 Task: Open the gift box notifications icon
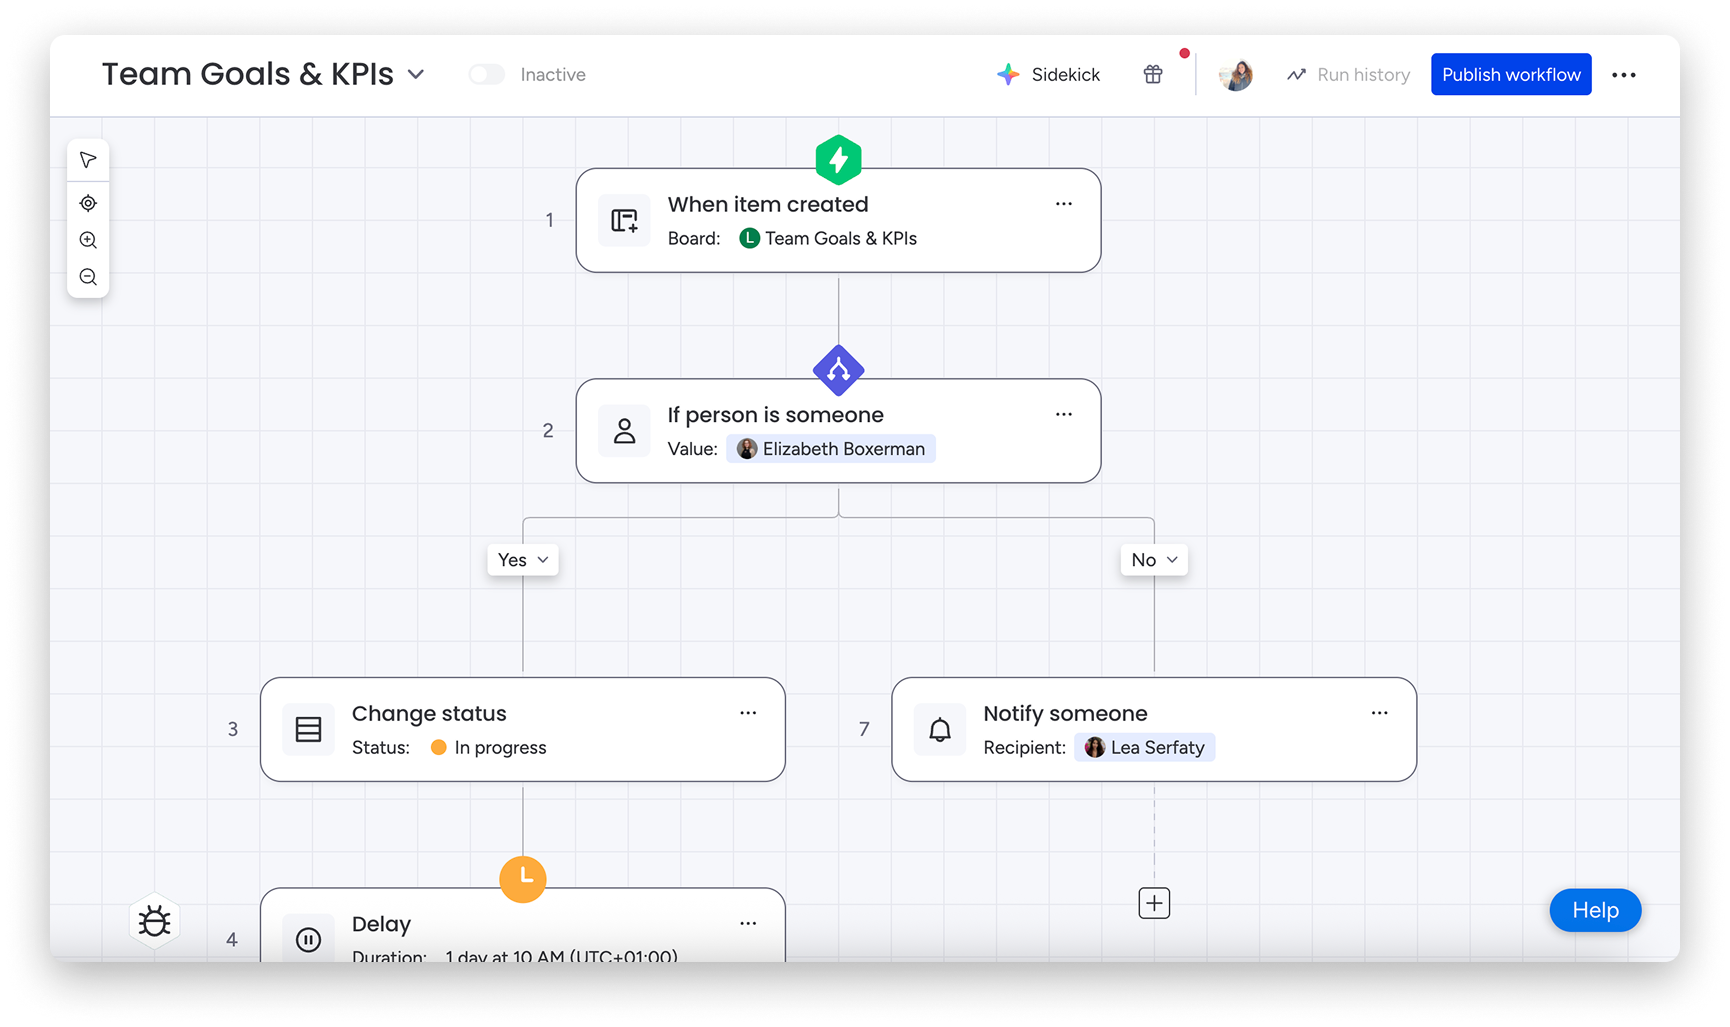pos(1153,74)
